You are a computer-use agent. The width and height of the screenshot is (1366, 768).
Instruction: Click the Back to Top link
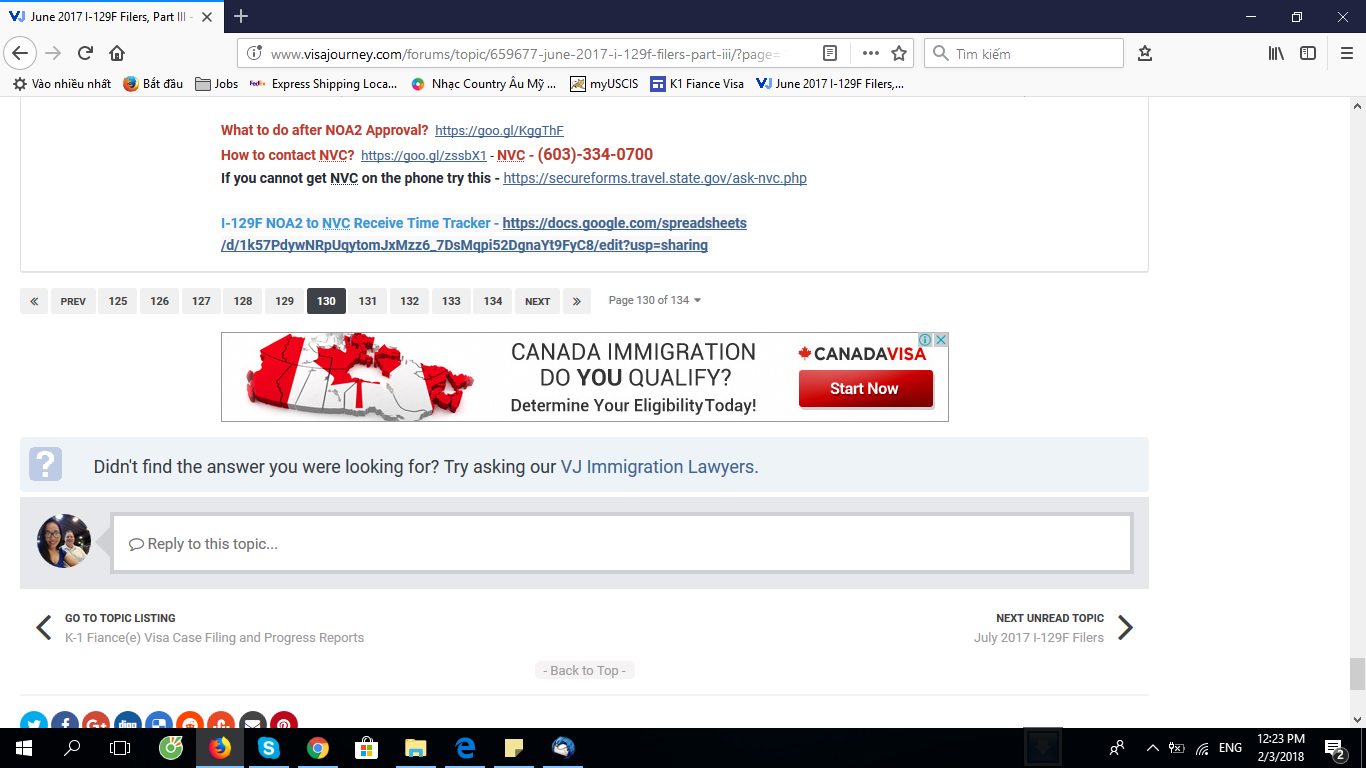585,671
